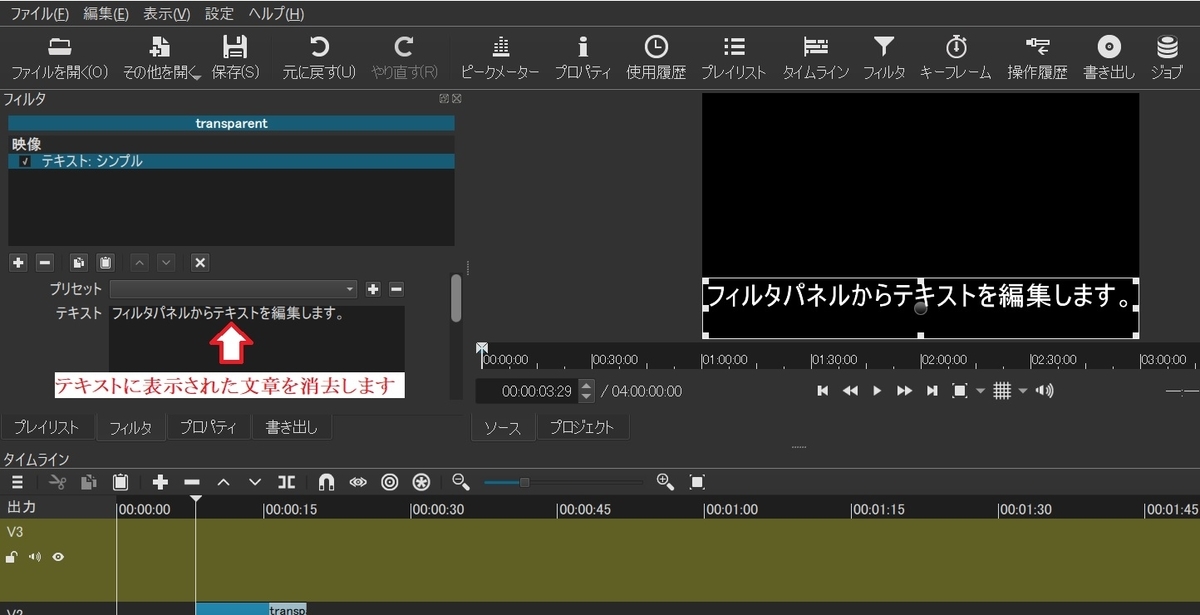This screenshot has height=615, width=1200.
Task: Split at playhead timeline icon
Action: [287, 482]
